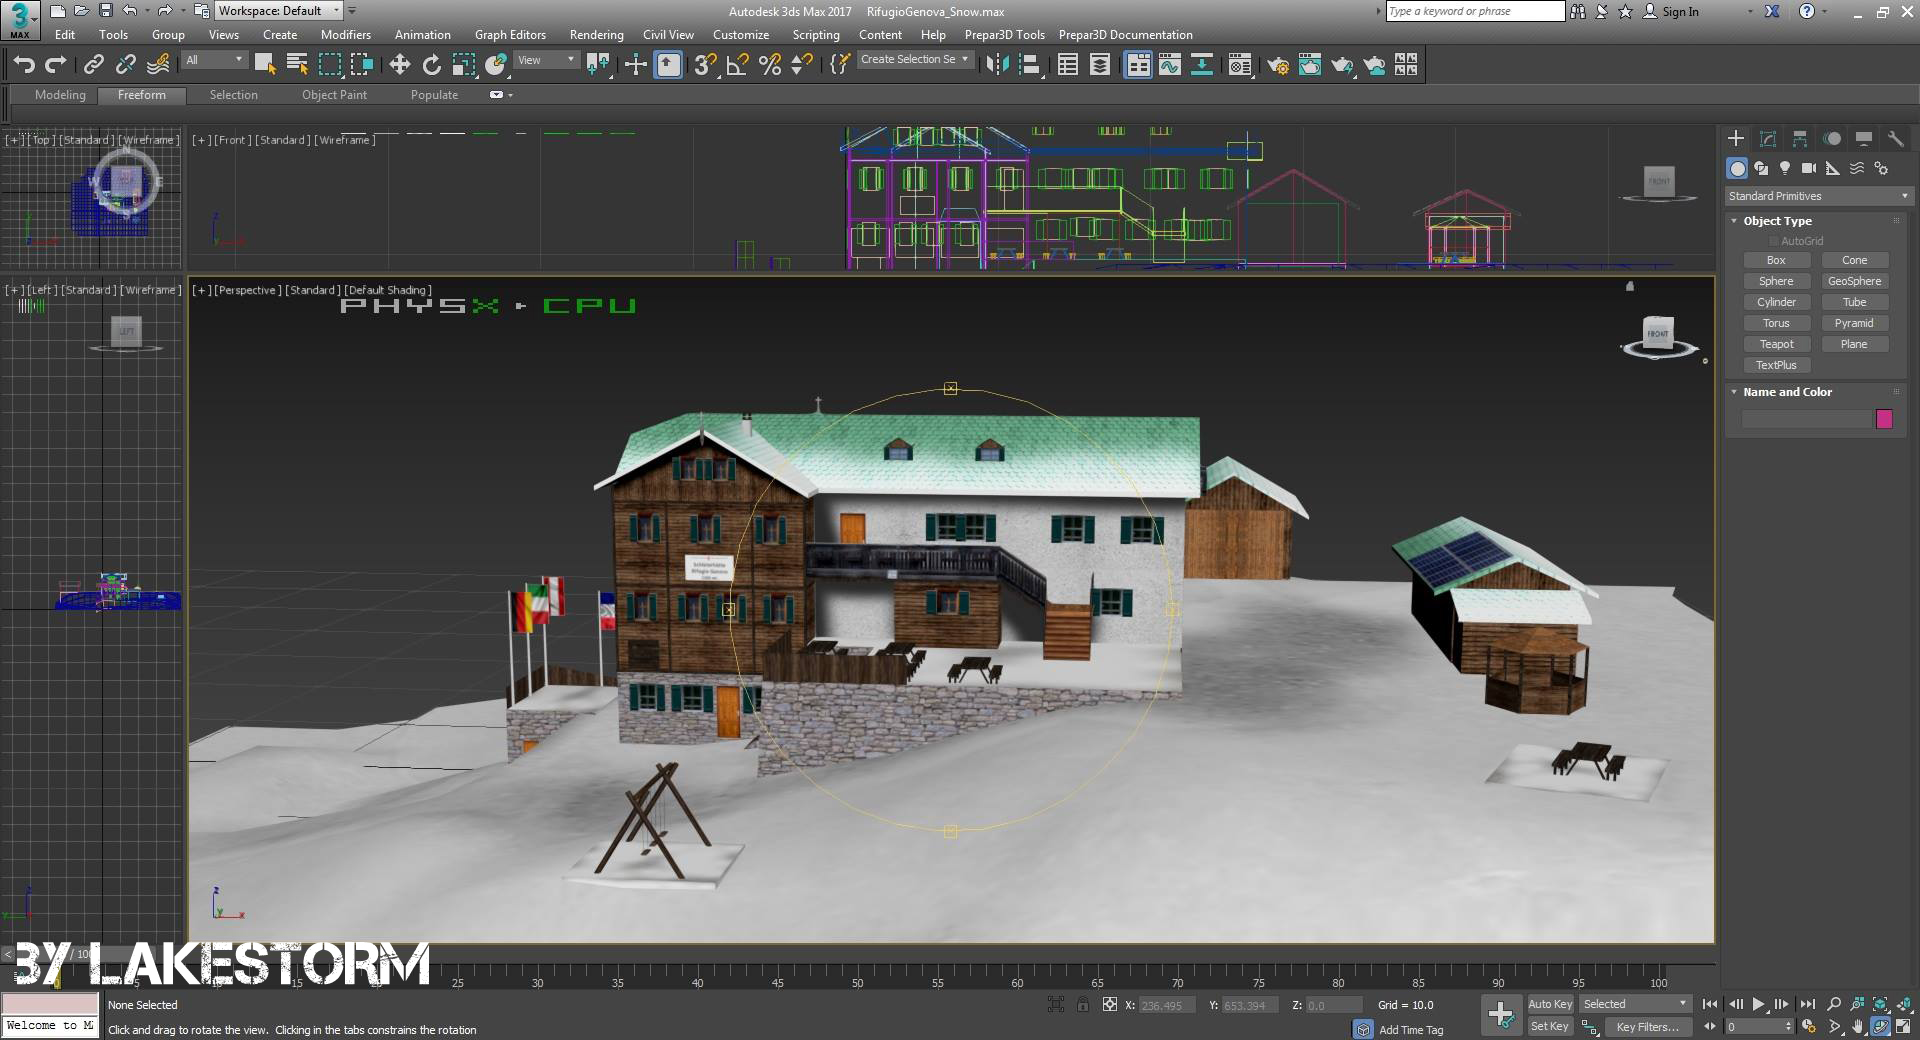Select the Cameras category in Create panel
Image resolution: width=1920 pixels, height=1040 pixels.
1809,168
